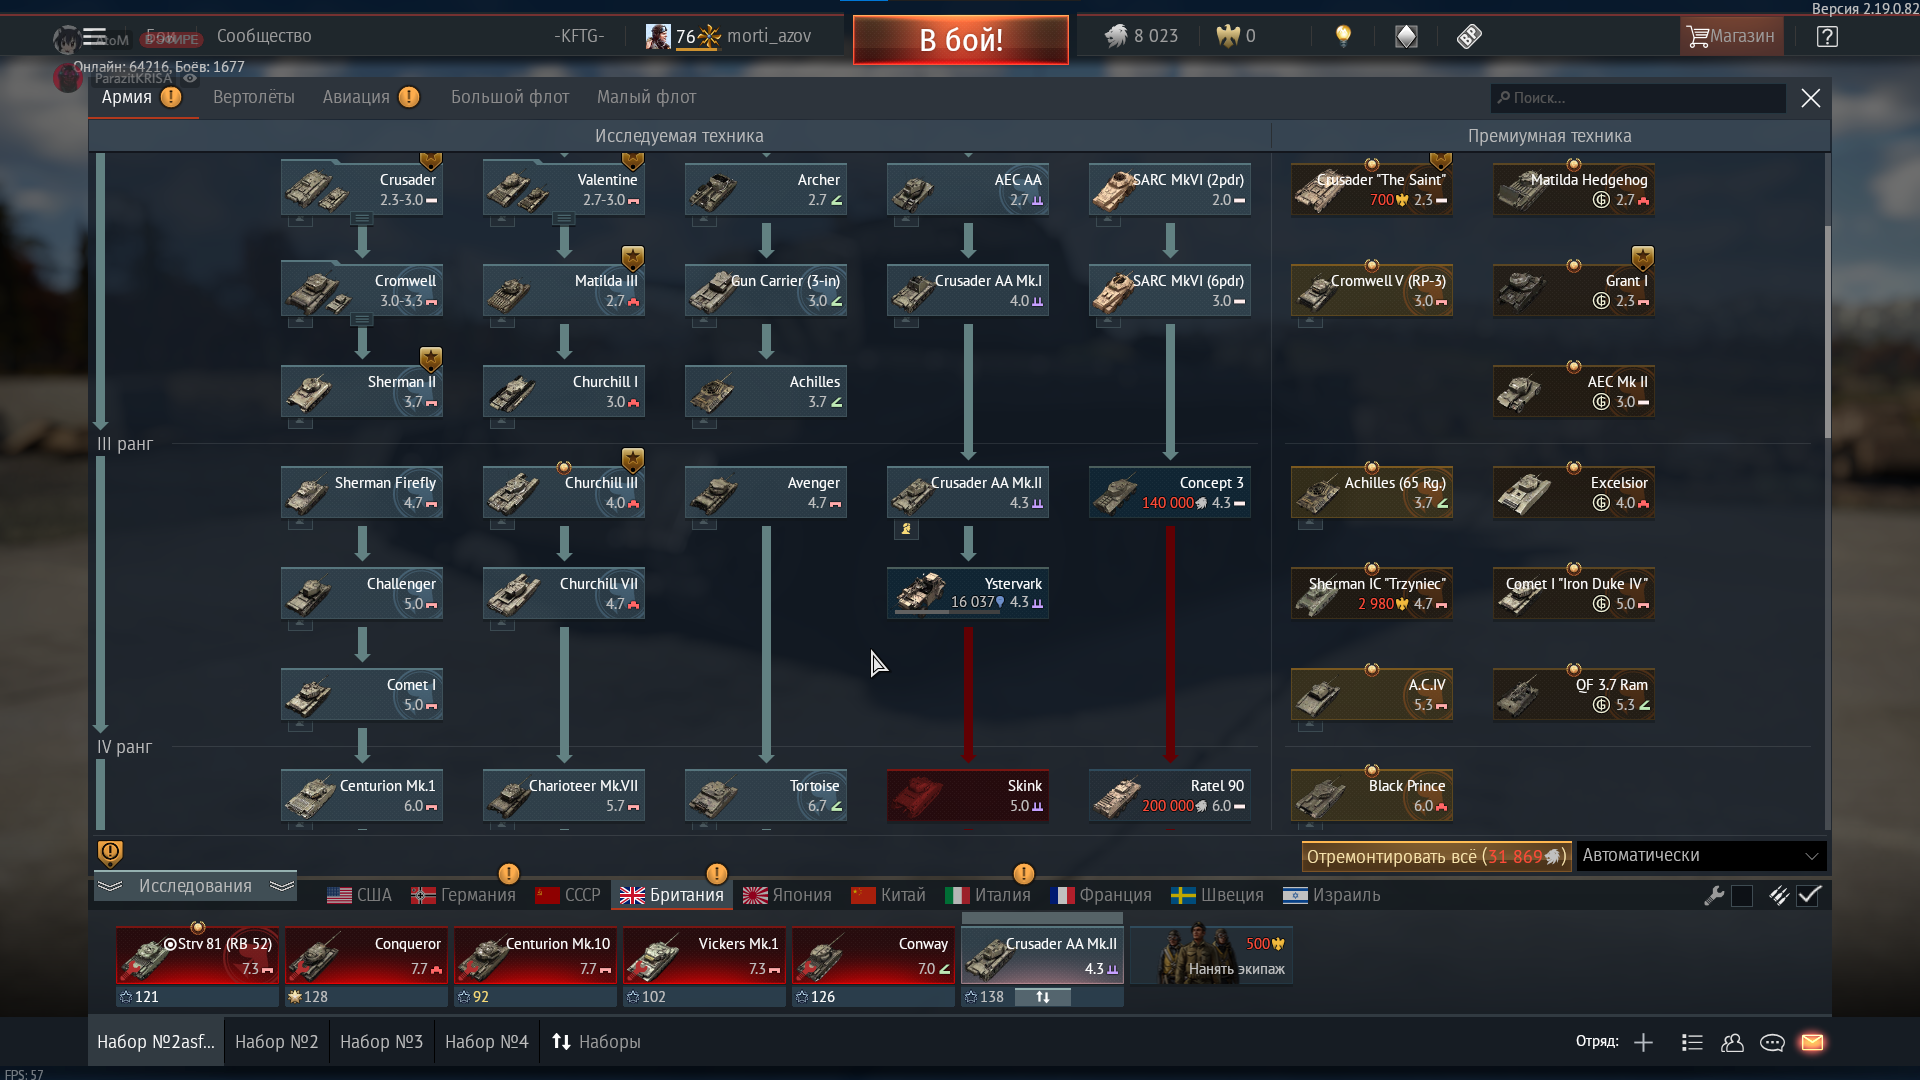This screenshot has width=1920, height=1080.
Task: Click the magnifier search icon
Action: [x=1503, y=98]
